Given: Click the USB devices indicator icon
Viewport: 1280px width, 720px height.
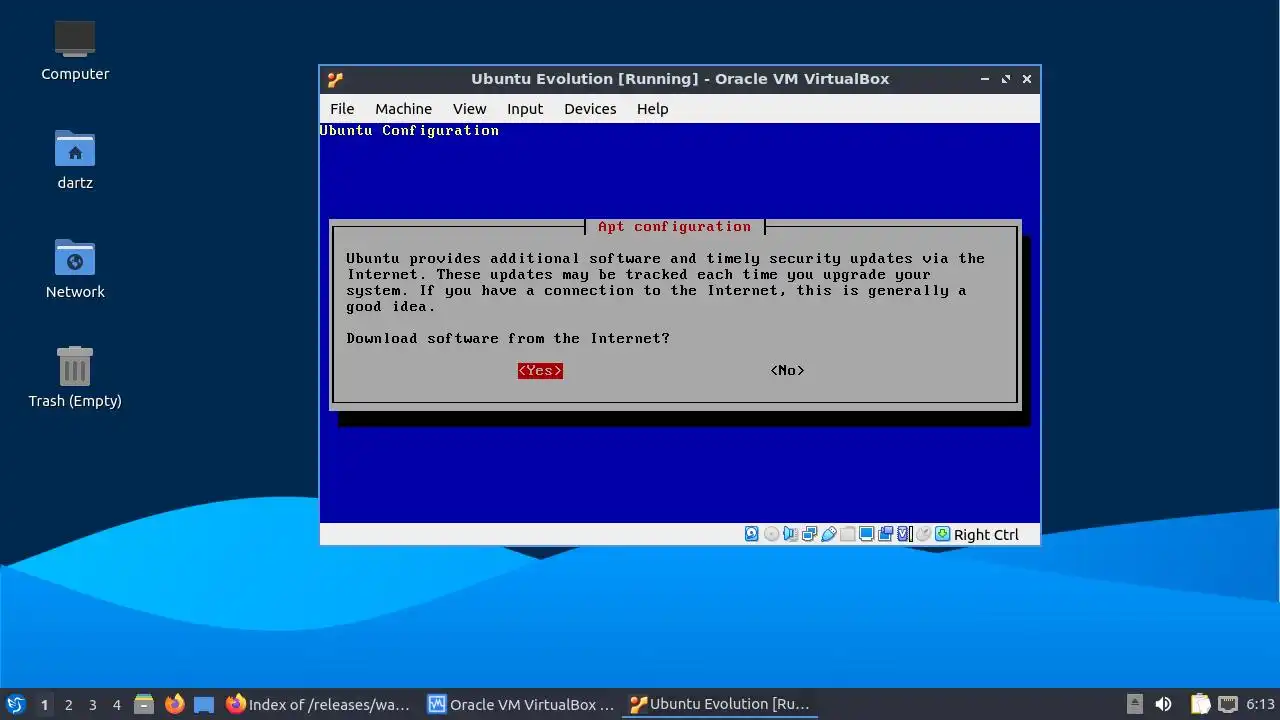Looking at the screenshot, I should pyautogui.click(x=828, y=534).
